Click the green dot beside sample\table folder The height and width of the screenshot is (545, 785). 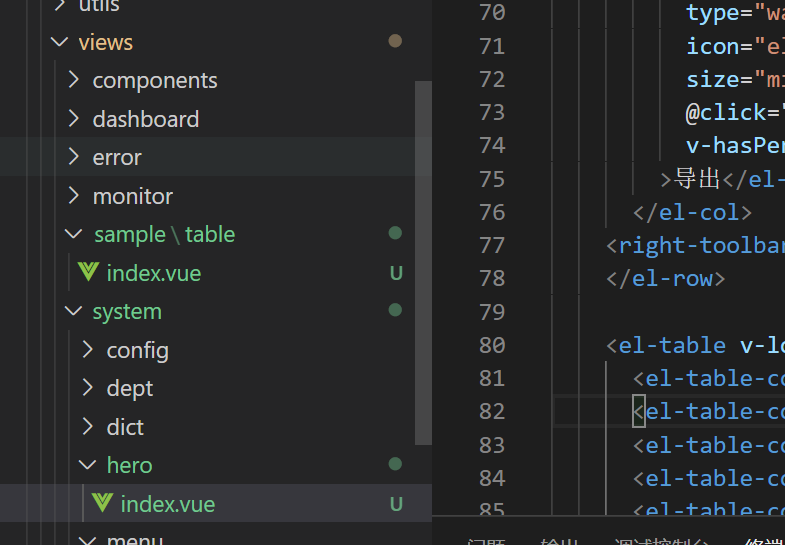click(395, 233)
